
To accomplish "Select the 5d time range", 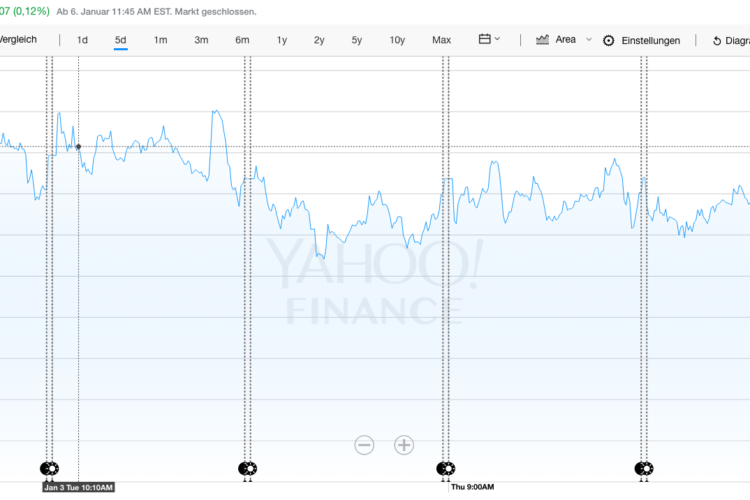I will 120,40.
